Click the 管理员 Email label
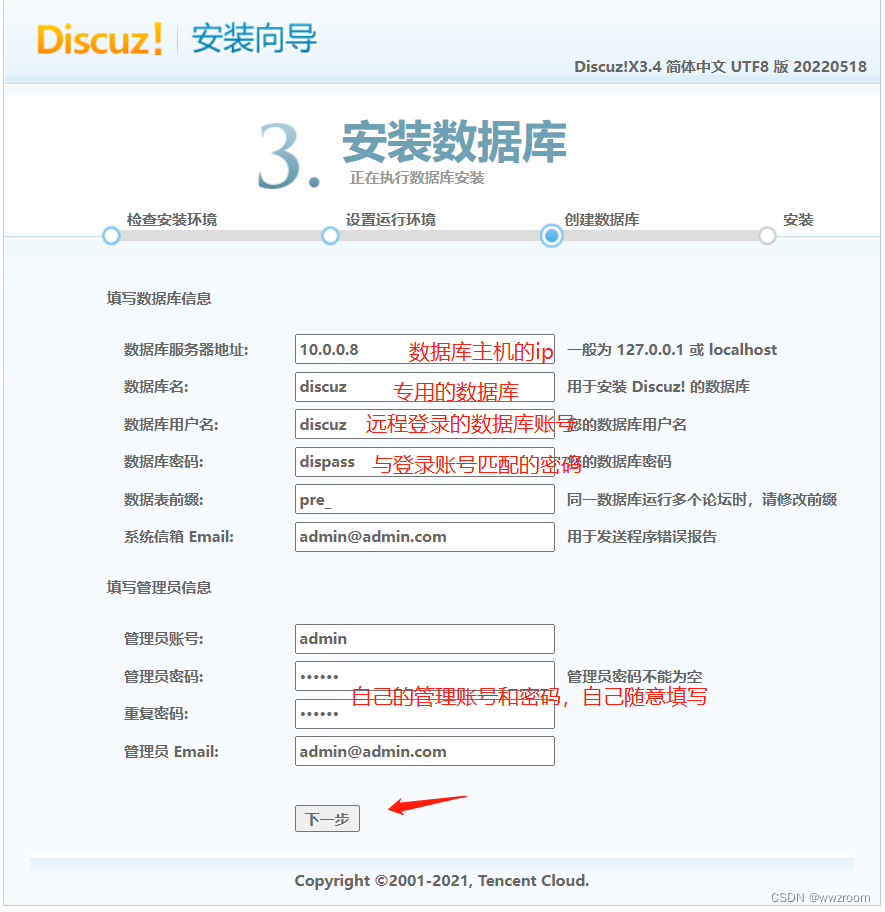The width and height of the screenshot is (885, 912). tap(172, 751)
